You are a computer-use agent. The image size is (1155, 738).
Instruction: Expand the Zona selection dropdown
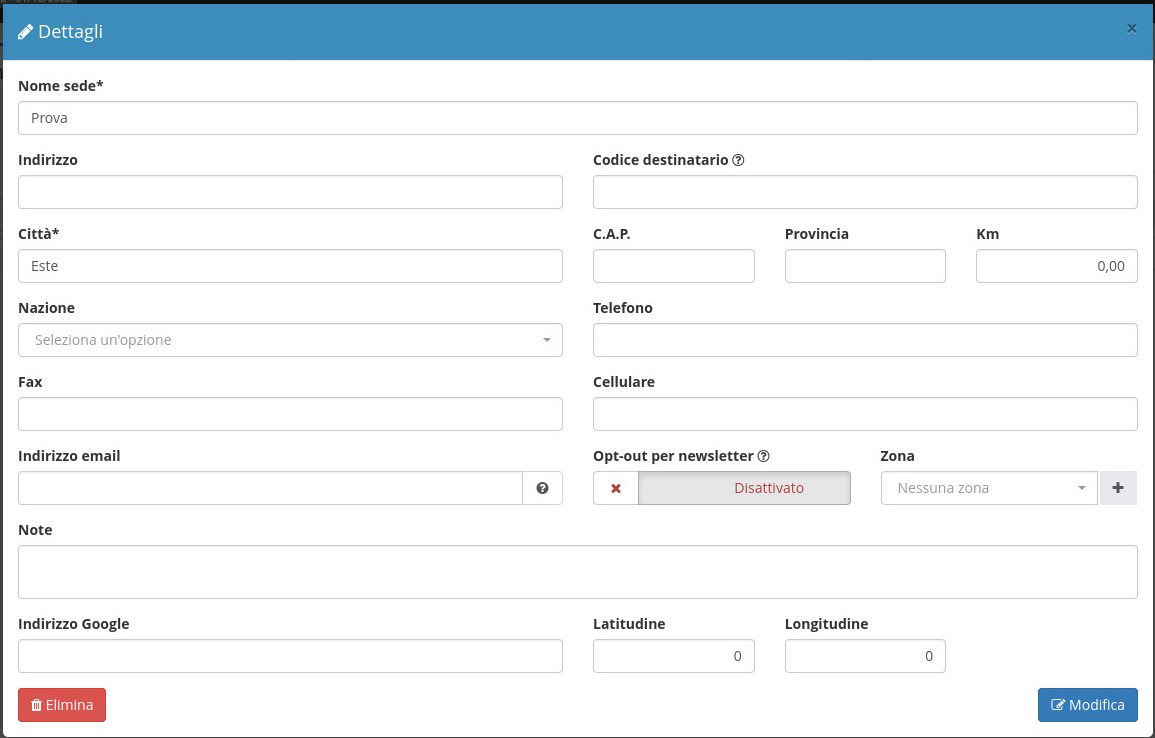(988, 488)
